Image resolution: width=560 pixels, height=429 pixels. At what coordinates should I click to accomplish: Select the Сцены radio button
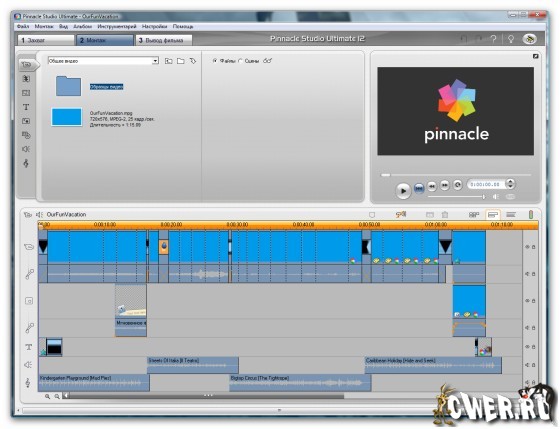tap(240, 61)
